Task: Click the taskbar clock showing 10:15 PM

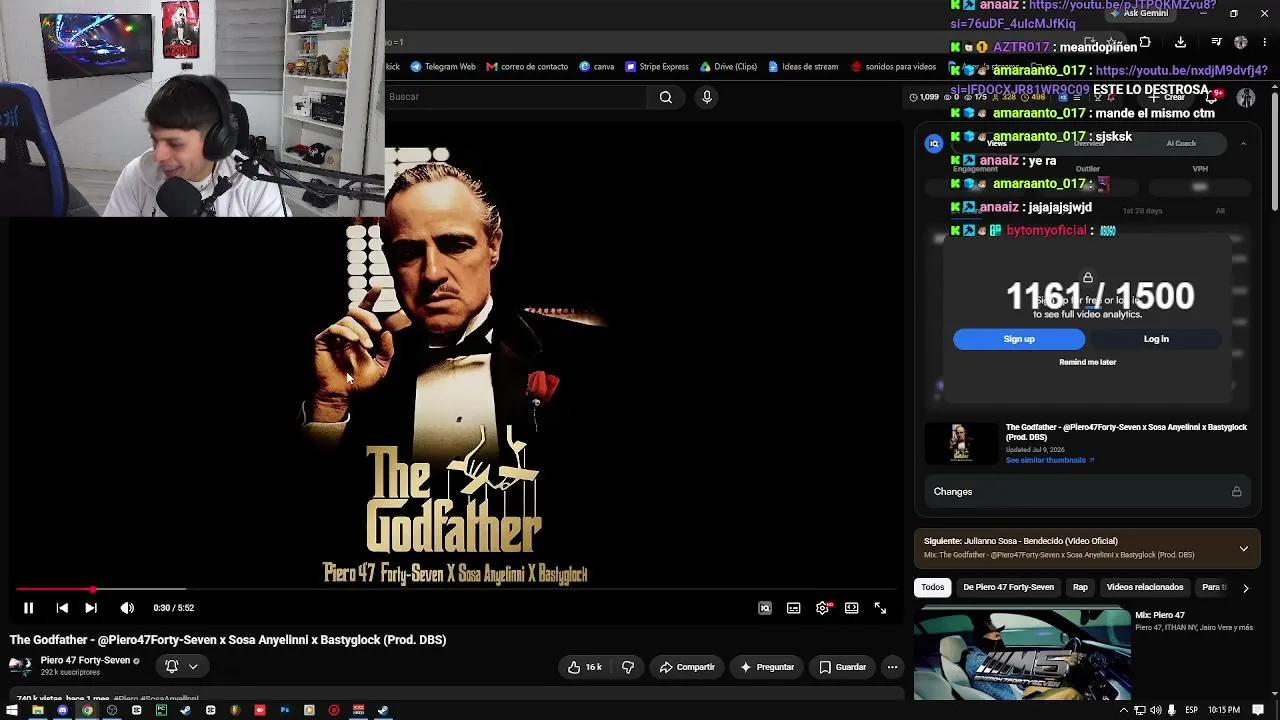Action: [x=1225, y=711]
